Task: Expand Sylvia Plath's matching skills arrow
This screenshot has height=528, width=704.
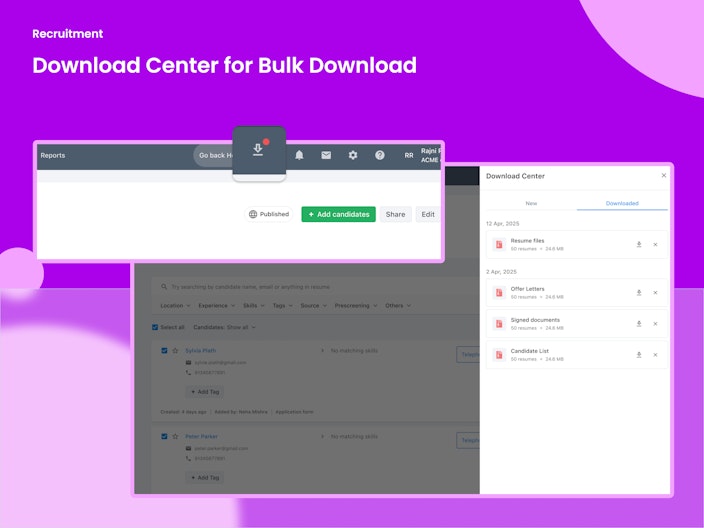Action: coord(322,351)
